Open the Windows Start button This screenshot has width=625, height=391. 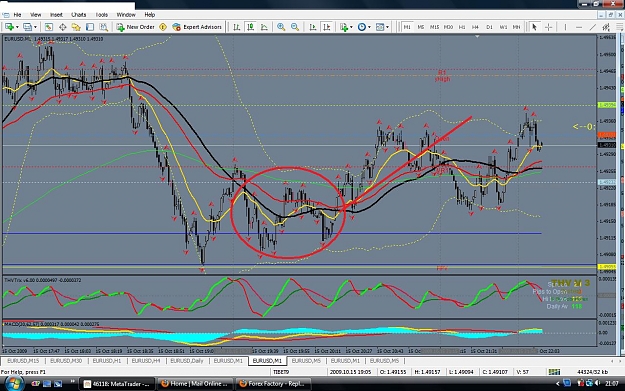pyautogui.click(x=13, y=383)
